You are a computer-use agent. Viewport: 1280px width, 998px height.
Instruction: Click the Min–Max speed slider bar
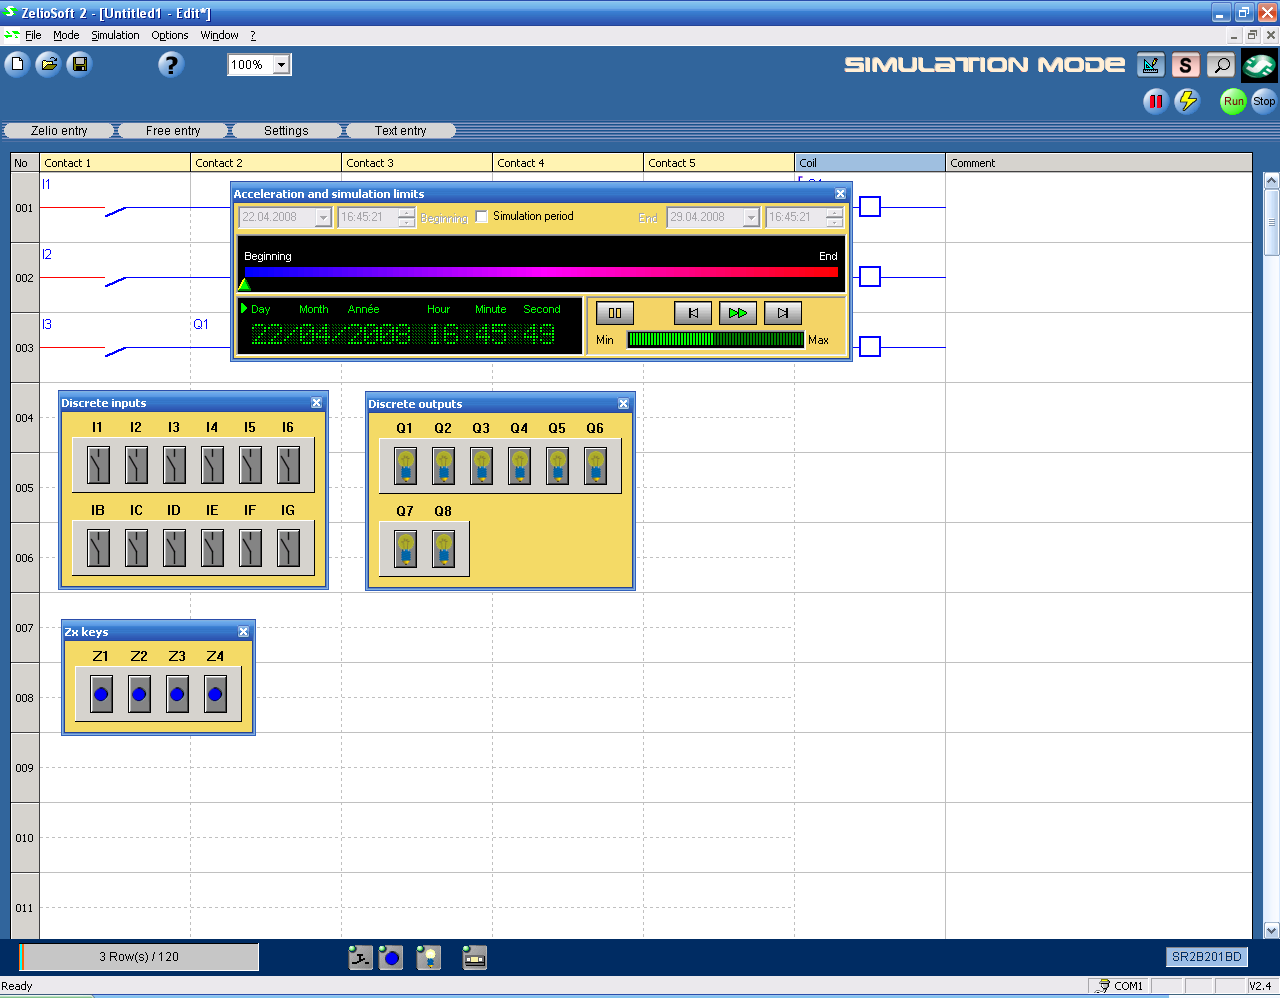tap(715, 340)
